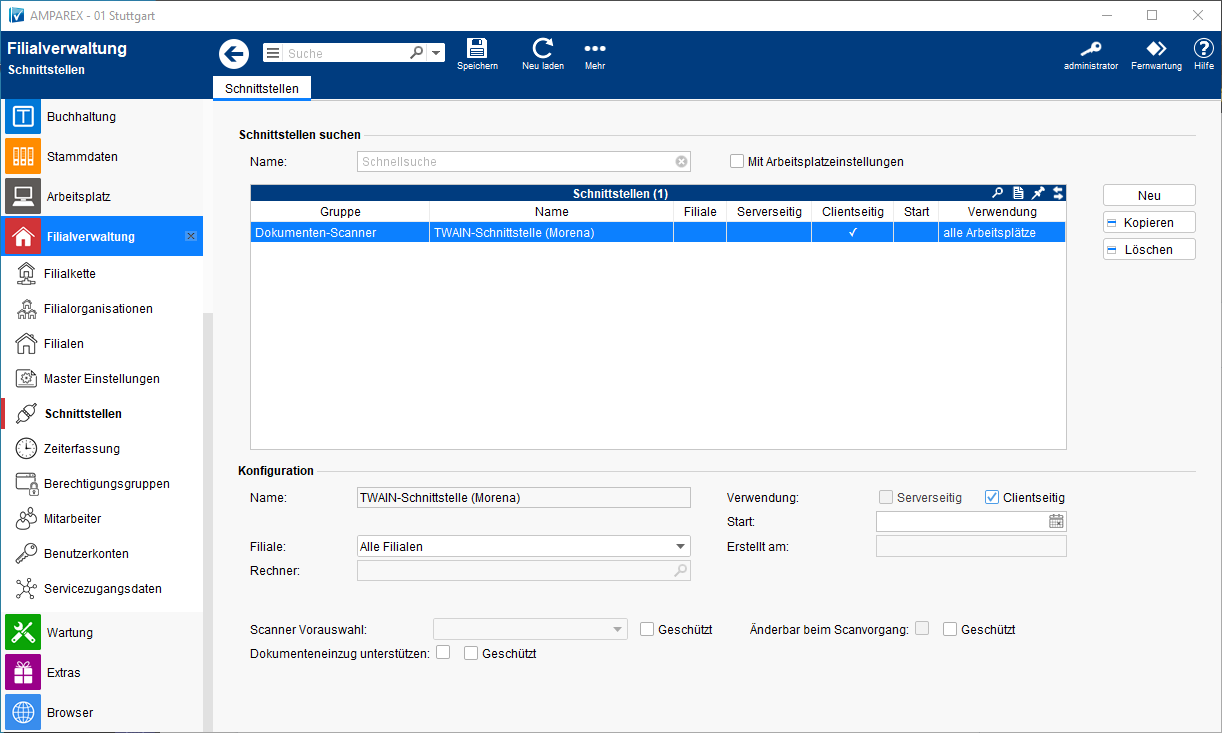Uncheck the Clientseitig checkbox
The width and height of the screenshot is (1222, 733).
(x=992, y=497)
